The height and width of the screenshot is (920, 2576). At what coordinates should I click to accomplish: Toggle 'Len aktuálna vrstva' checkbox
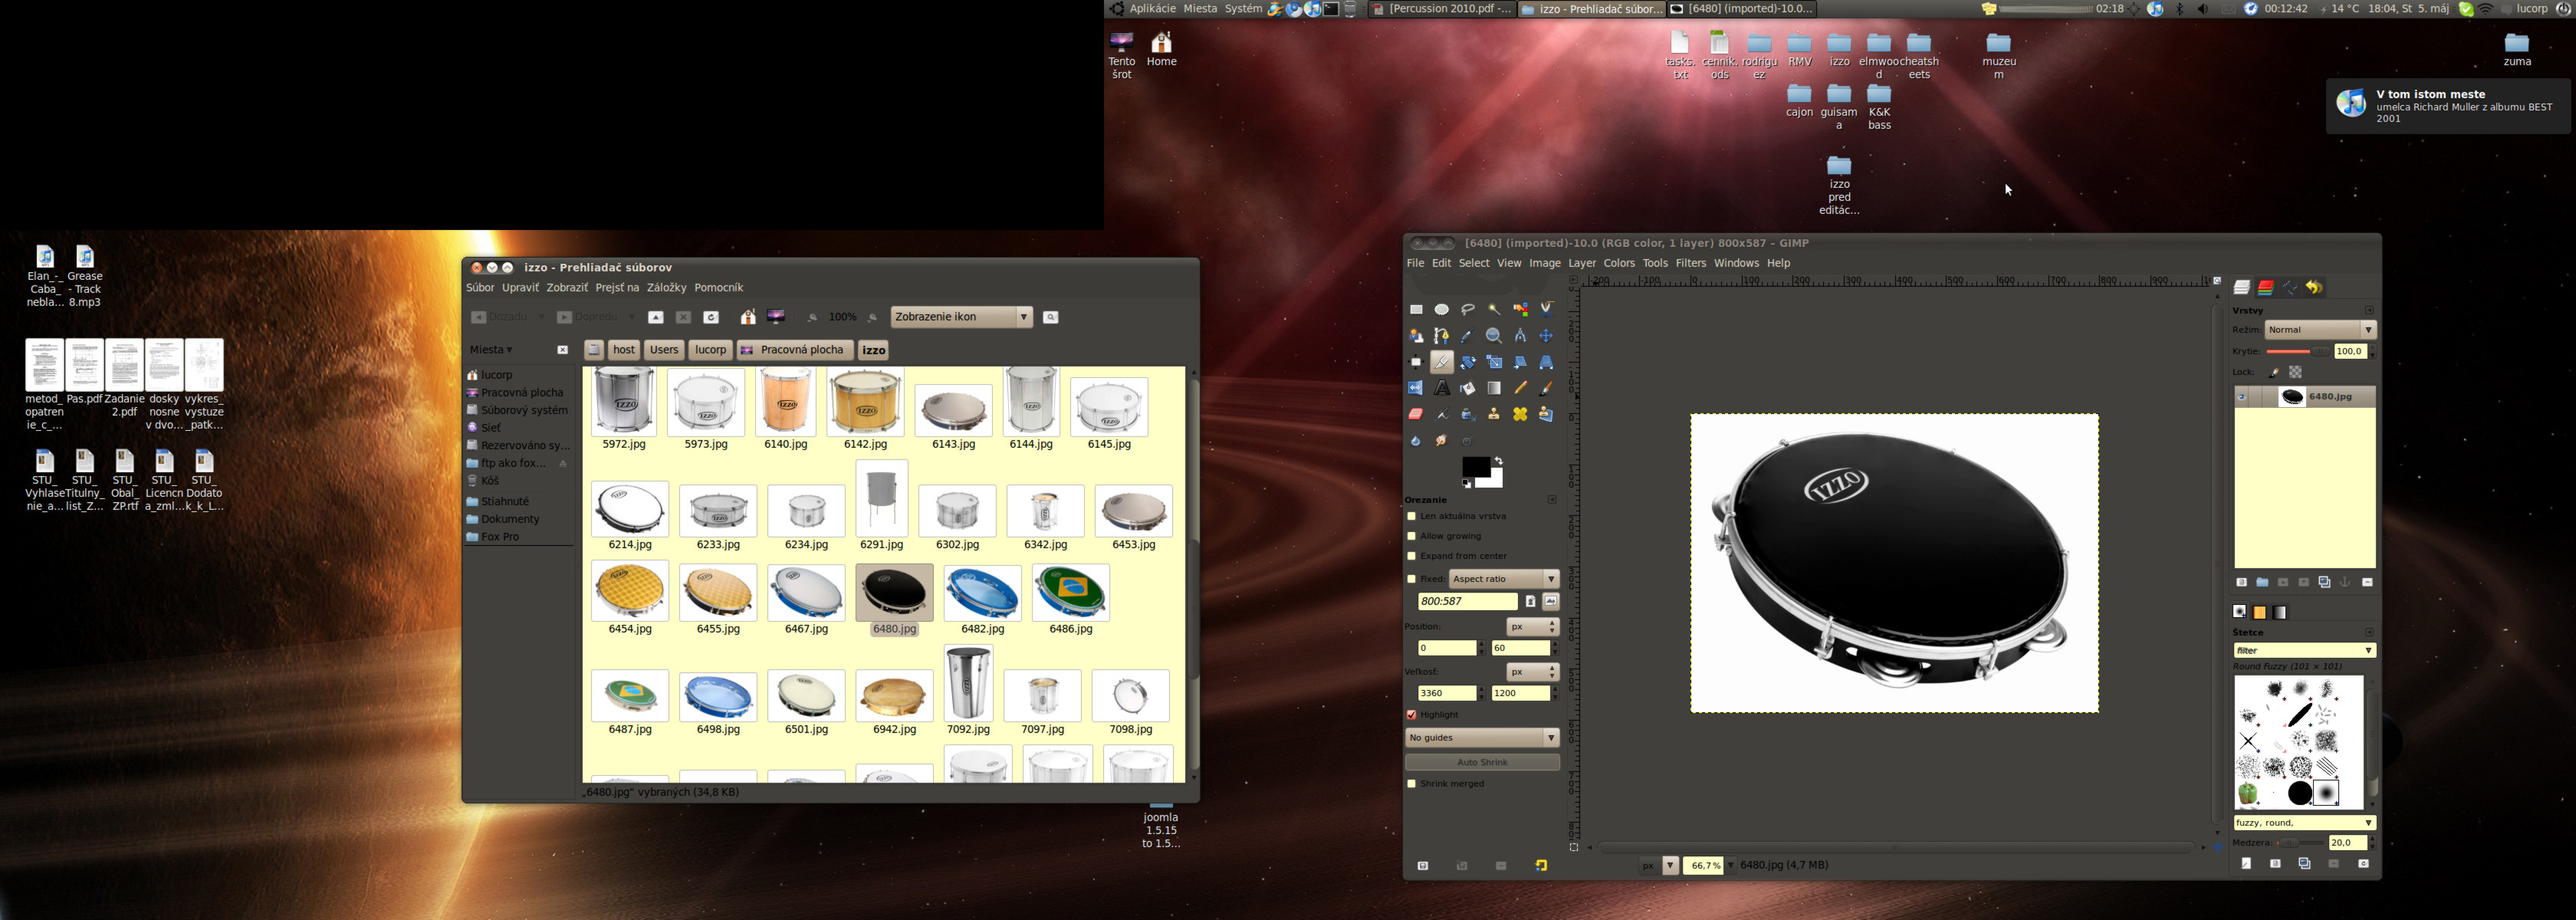tap(1411, 516)
